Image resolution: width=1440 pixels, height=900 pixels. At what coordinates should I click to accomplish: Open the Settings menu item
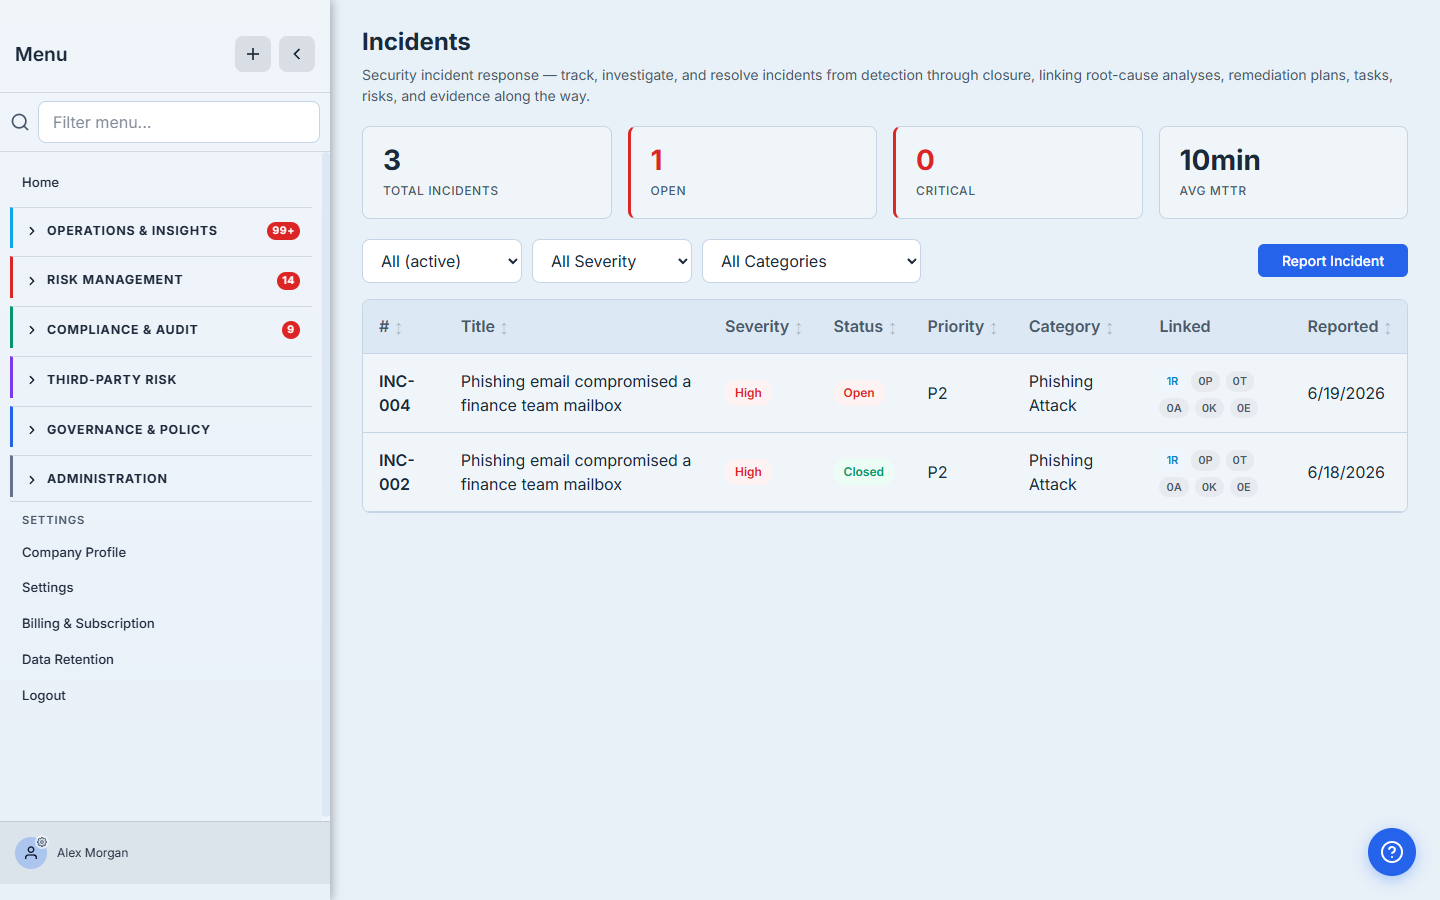pyautogui.click(x=48, y=587)
